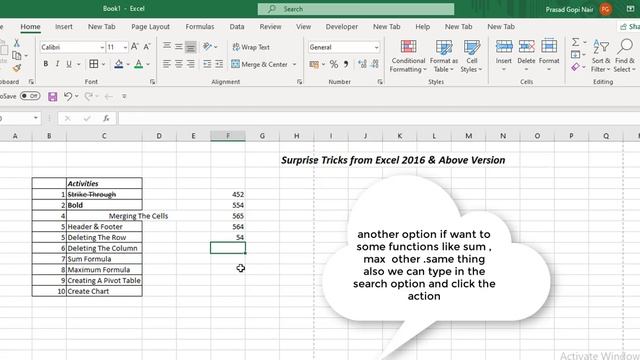Click the Orientation text angle icon
The height and width of the screenshot is (360, 640).
pyautogui.click(x=207, y=47)
